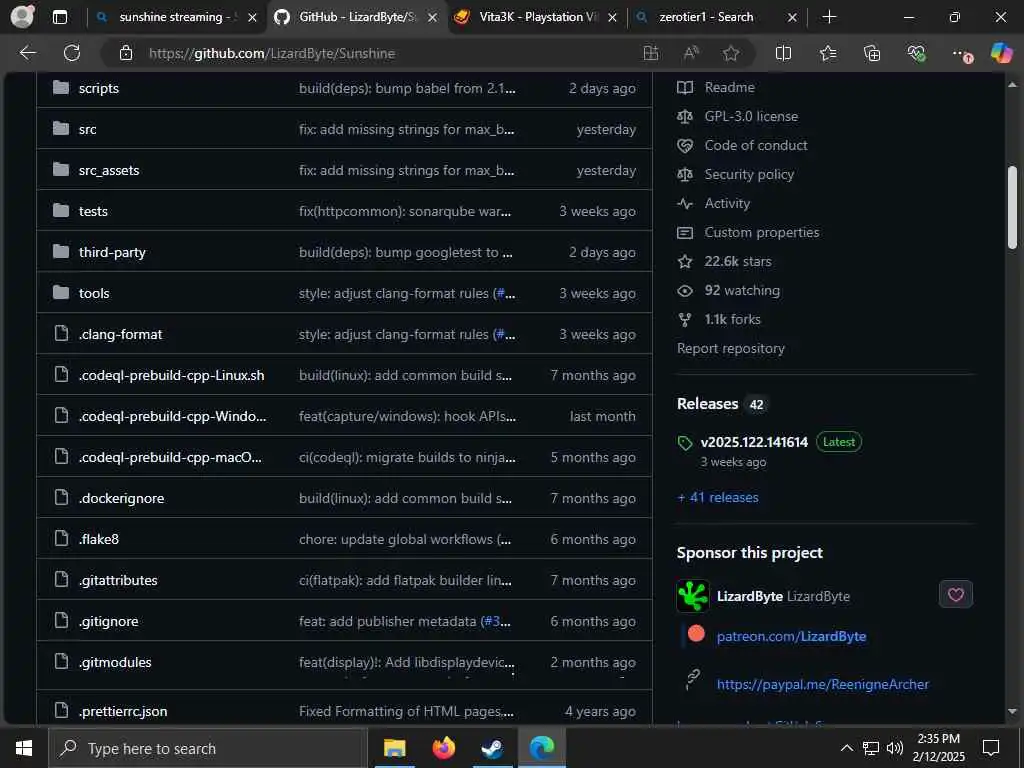Image resolution: width=1024 pixels, height=768 pixels.
Task: Open paypal.me/ReenigneArcher link
Action: pyautogui.click(x=822, y=684)
